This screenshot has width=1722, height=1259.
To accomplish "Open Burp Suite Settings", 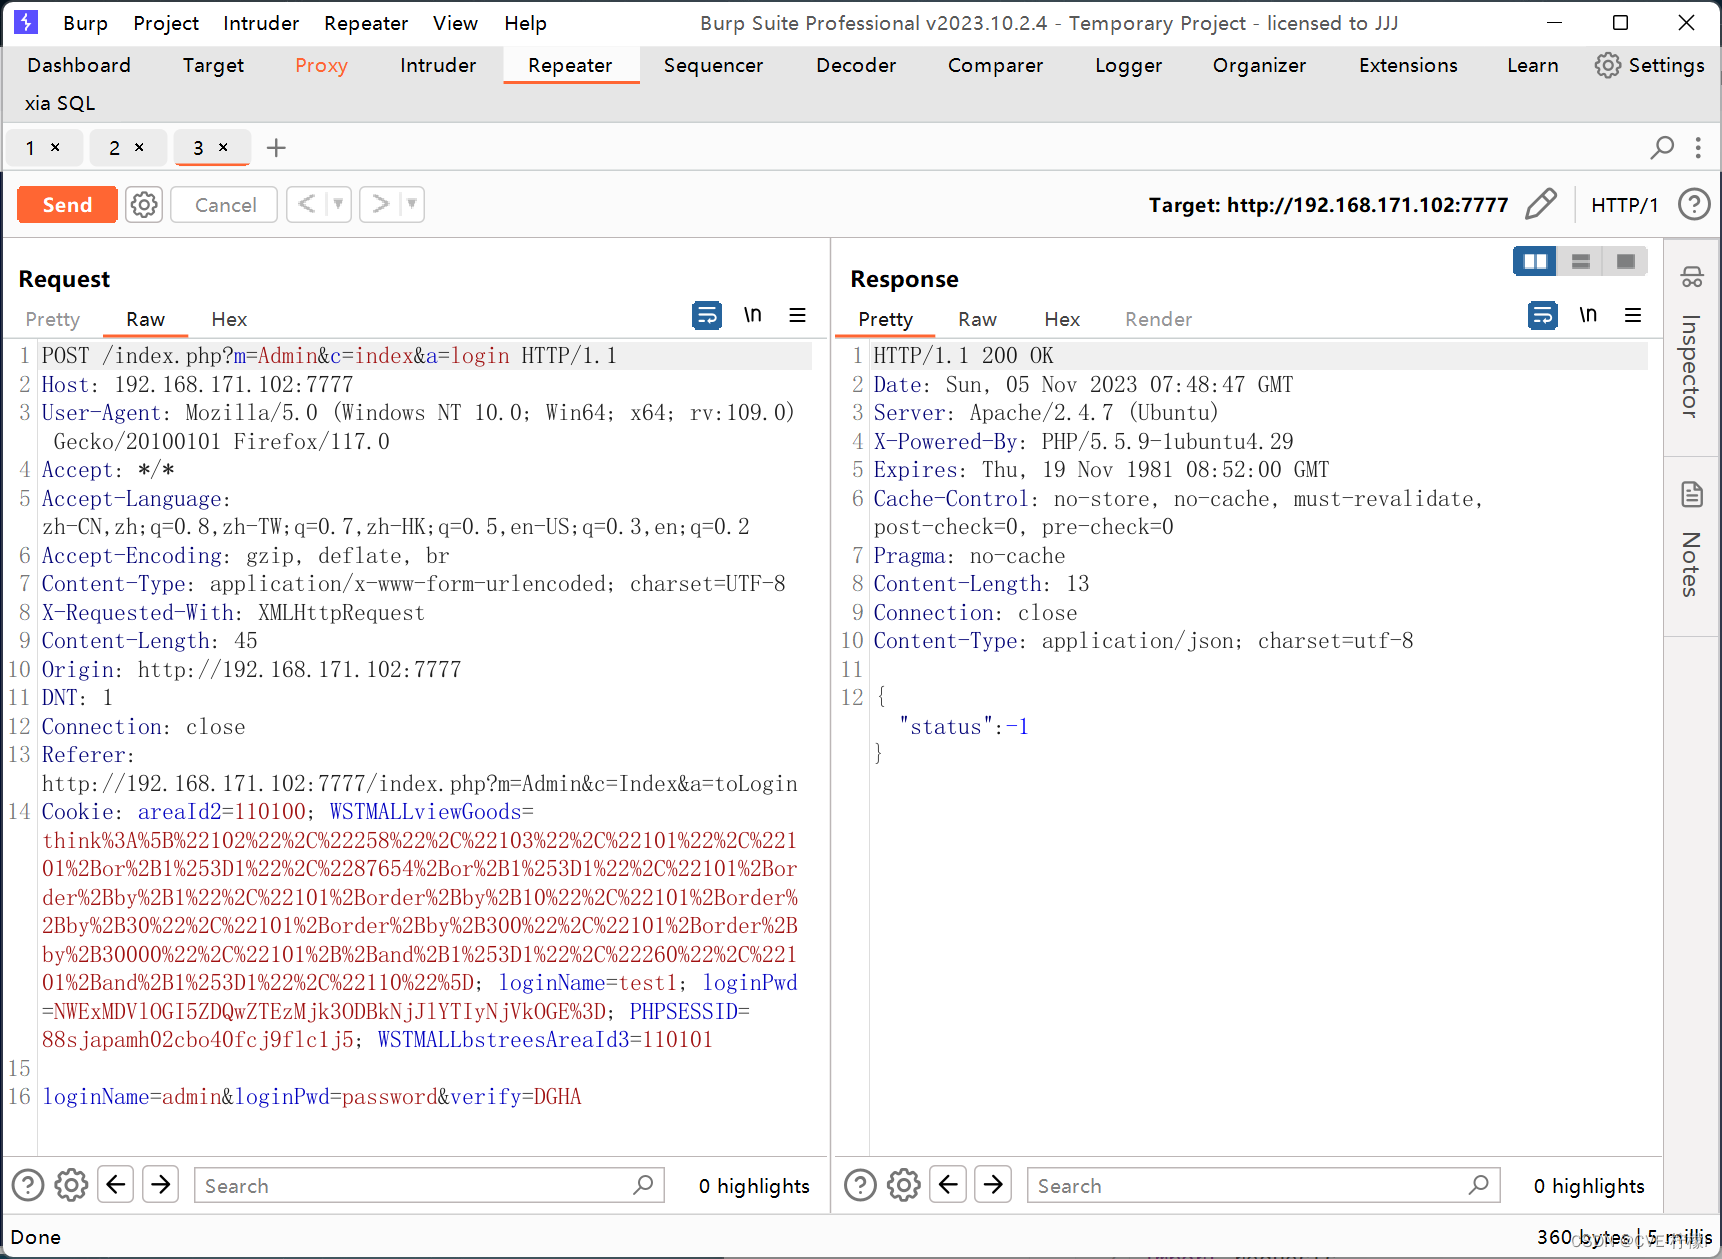I will click(x=1650, y=65).
